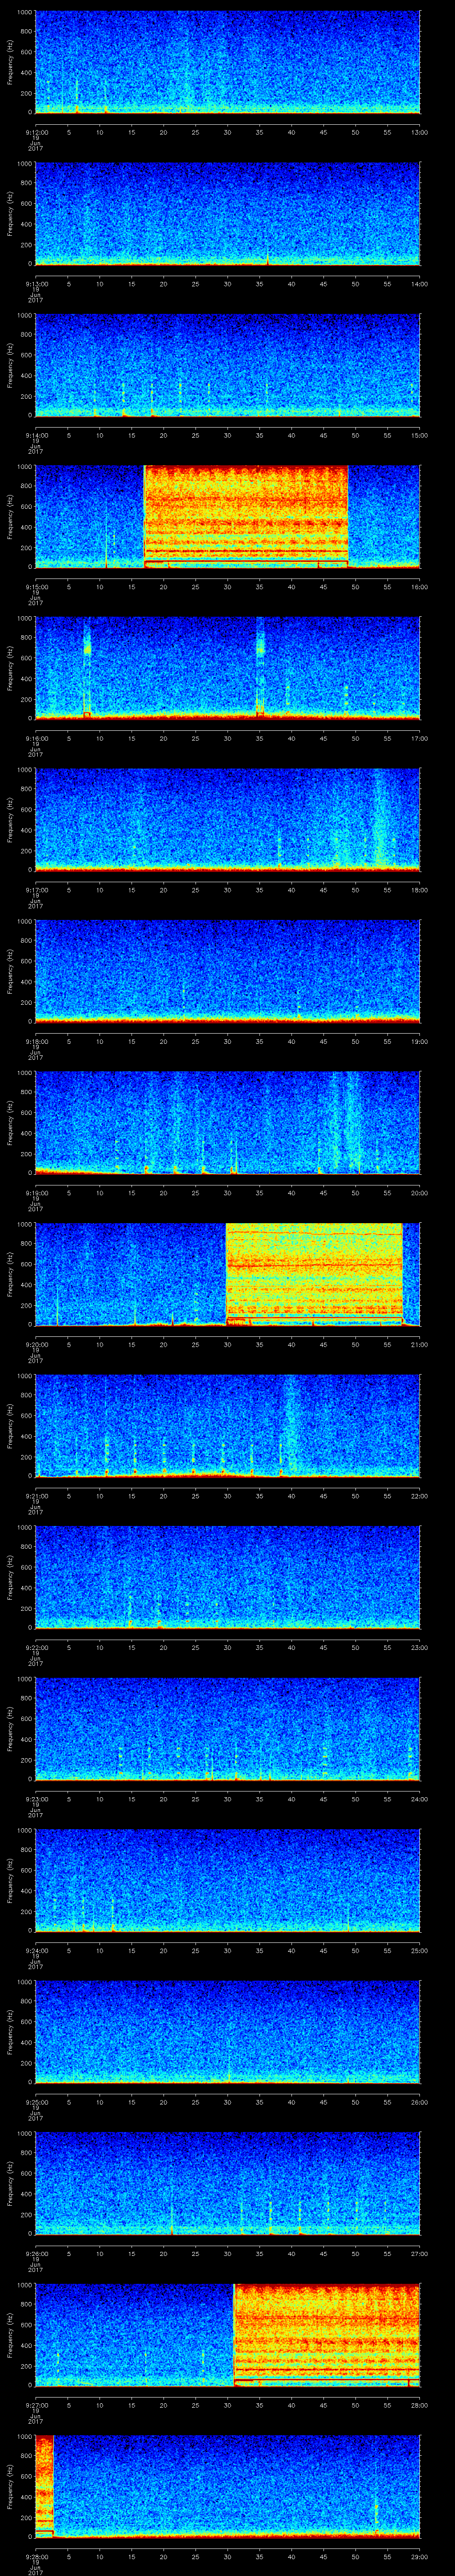Click the Frequency (Hz) axis label of the top spectrogram
455x2576 pixels.
click(x=10, y=62)
